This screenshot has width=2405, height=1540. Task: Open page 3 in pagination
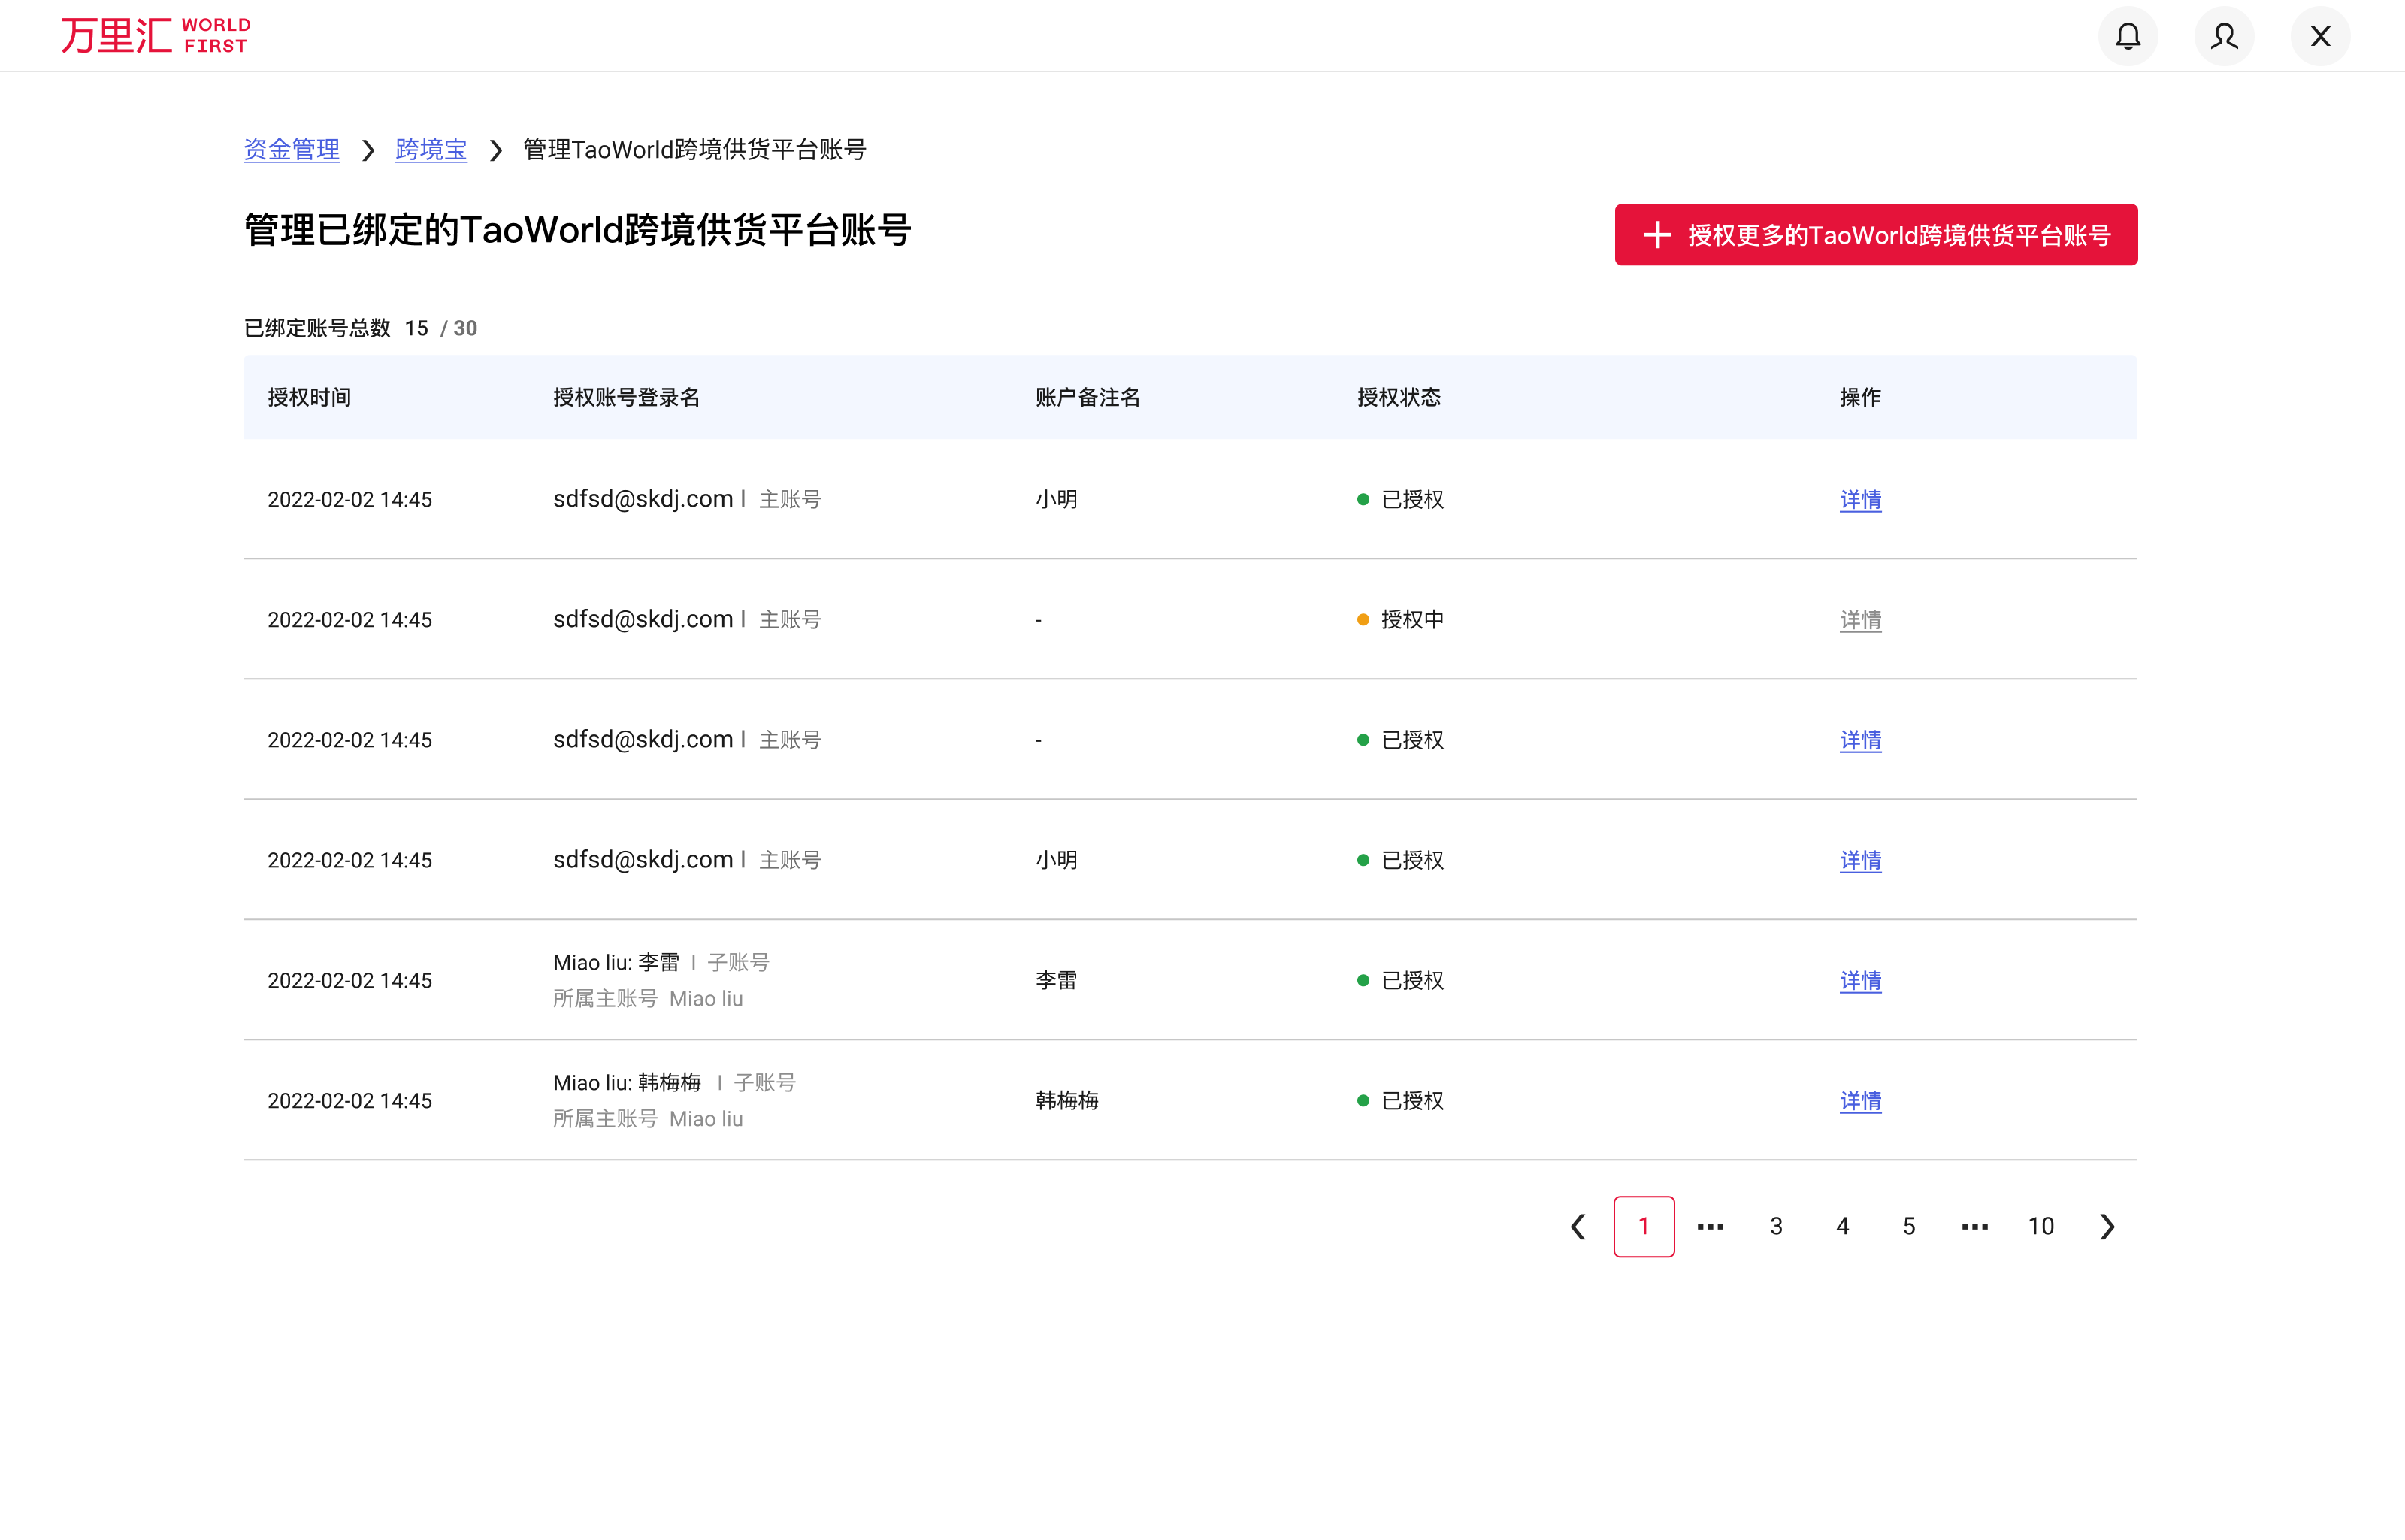[1776, 1226]
